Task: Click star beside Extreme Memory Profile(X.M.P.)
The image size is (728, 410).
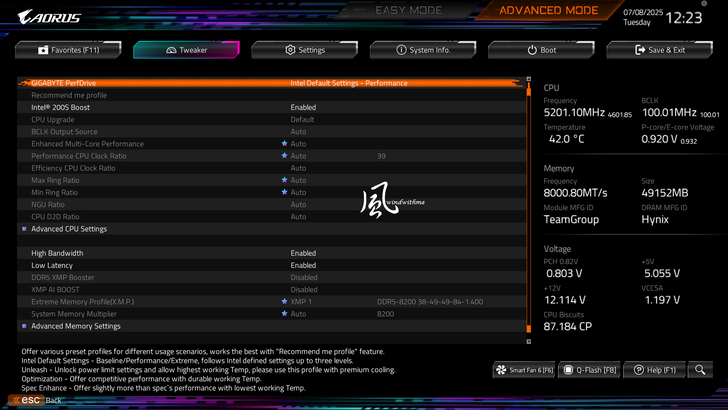Action: [284, 301]
